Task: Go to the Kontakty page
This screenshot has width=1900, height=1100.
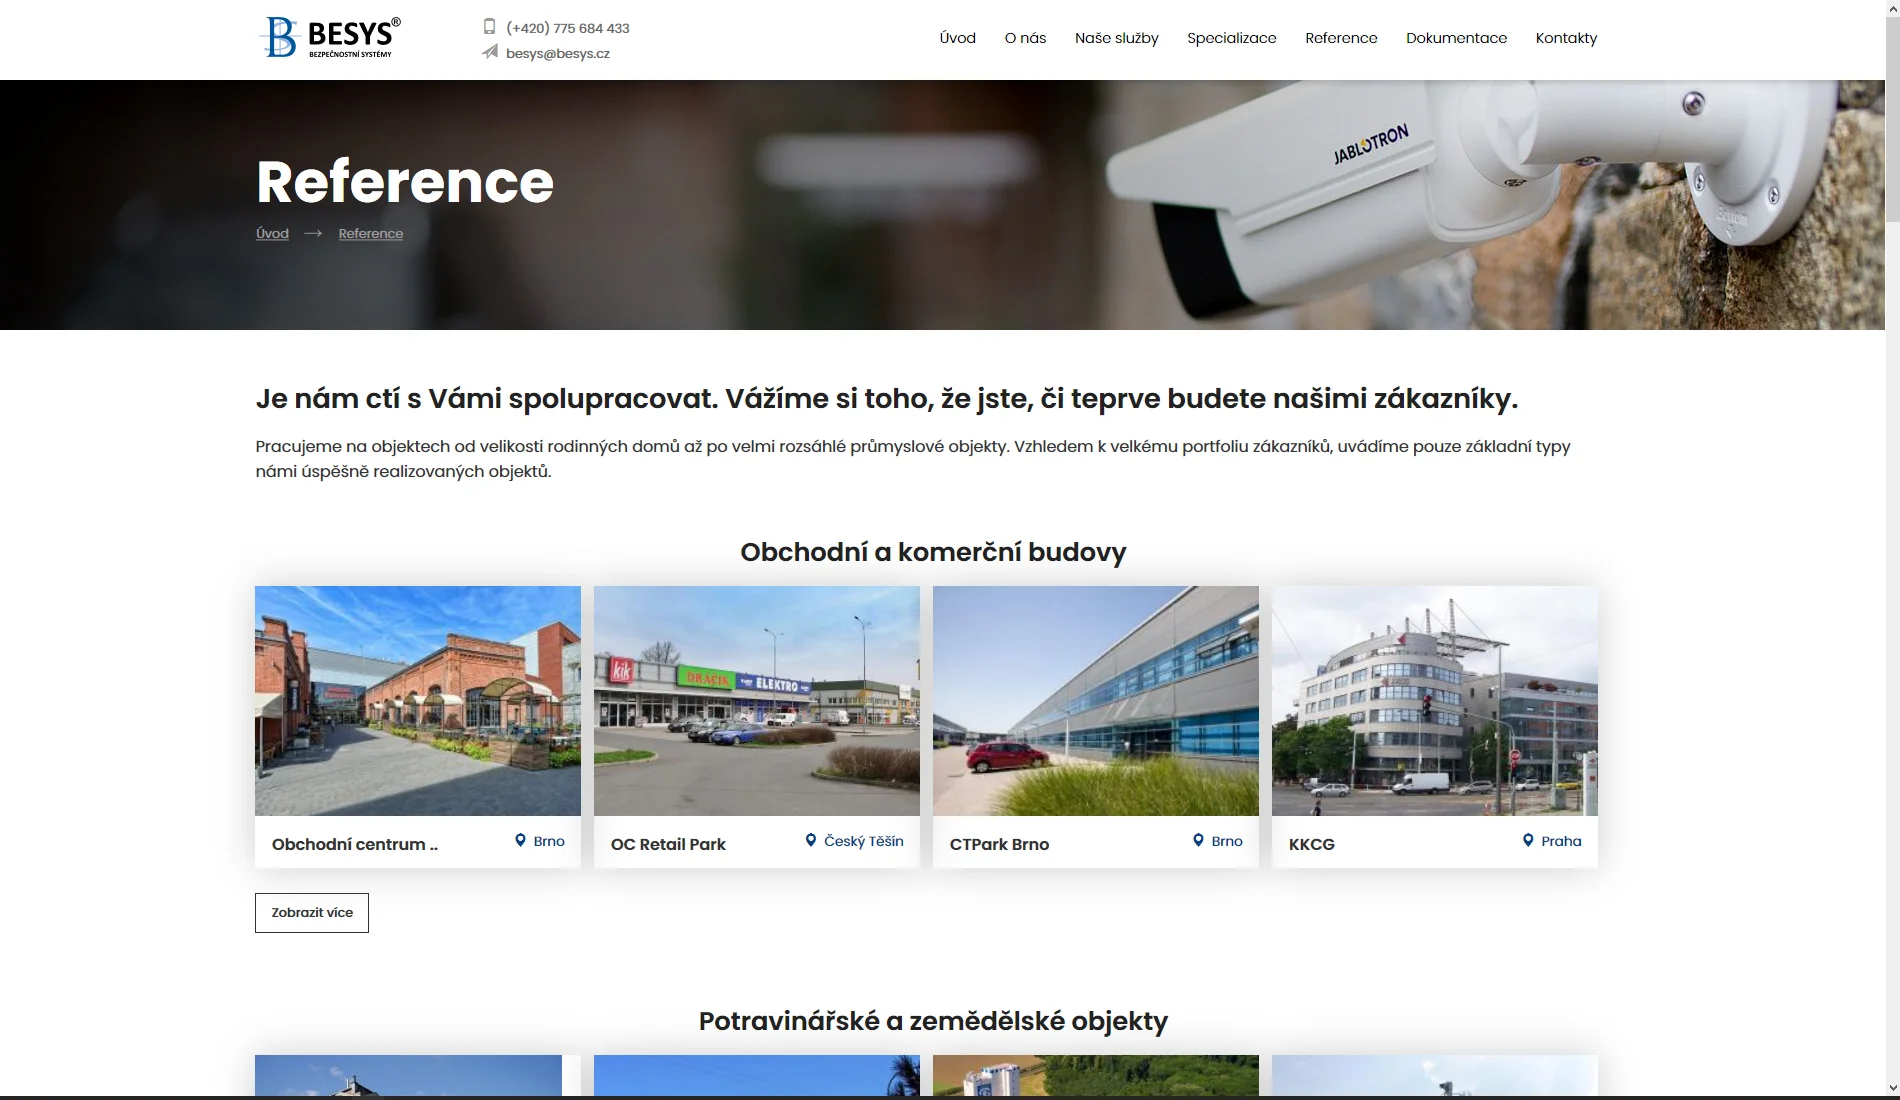Action: (1566, 38)
